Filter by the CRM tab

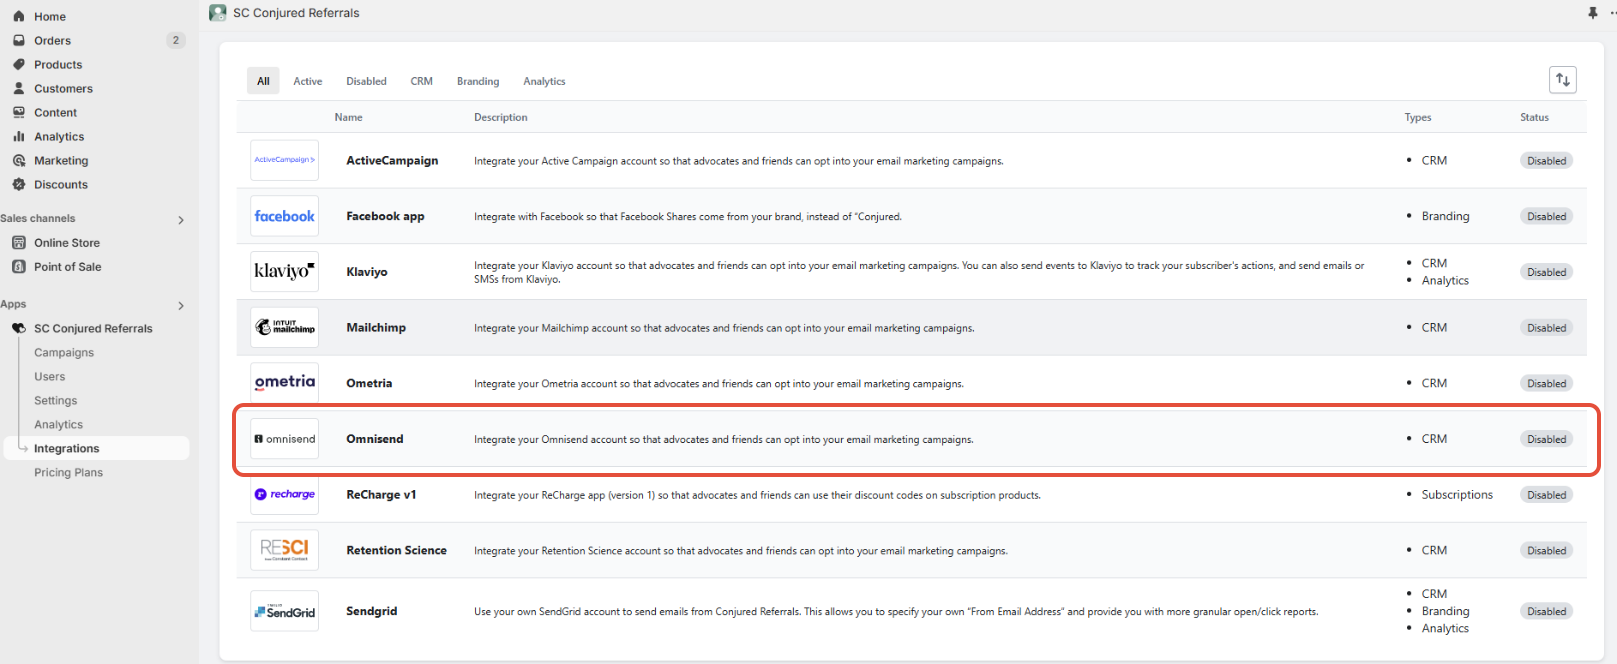click(421, 81)
